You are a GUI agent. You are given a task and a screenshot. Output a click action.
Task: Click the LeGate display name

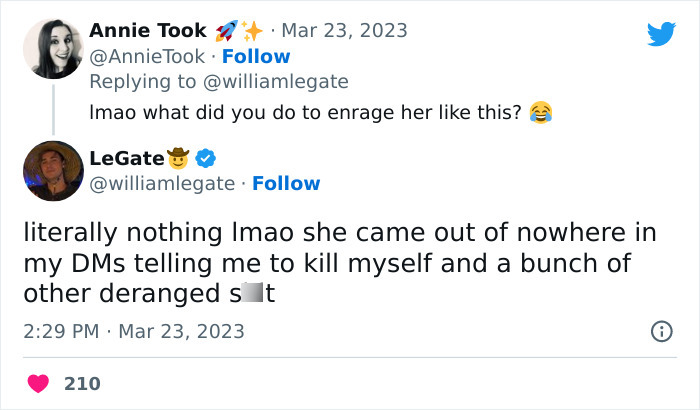tap(126, 157)
